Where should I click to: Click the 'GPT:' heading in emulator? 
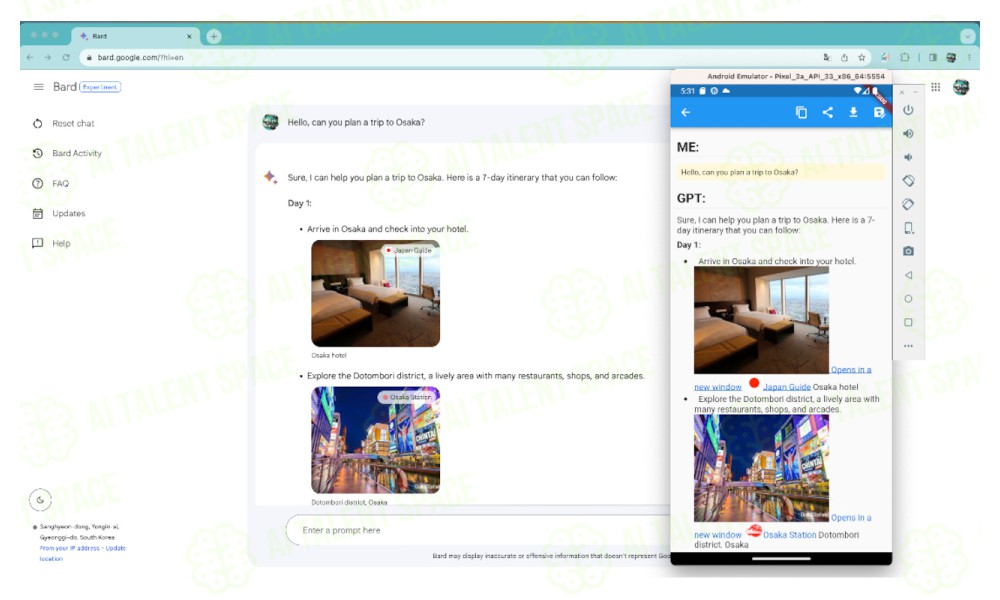click(x=691, y=198)
